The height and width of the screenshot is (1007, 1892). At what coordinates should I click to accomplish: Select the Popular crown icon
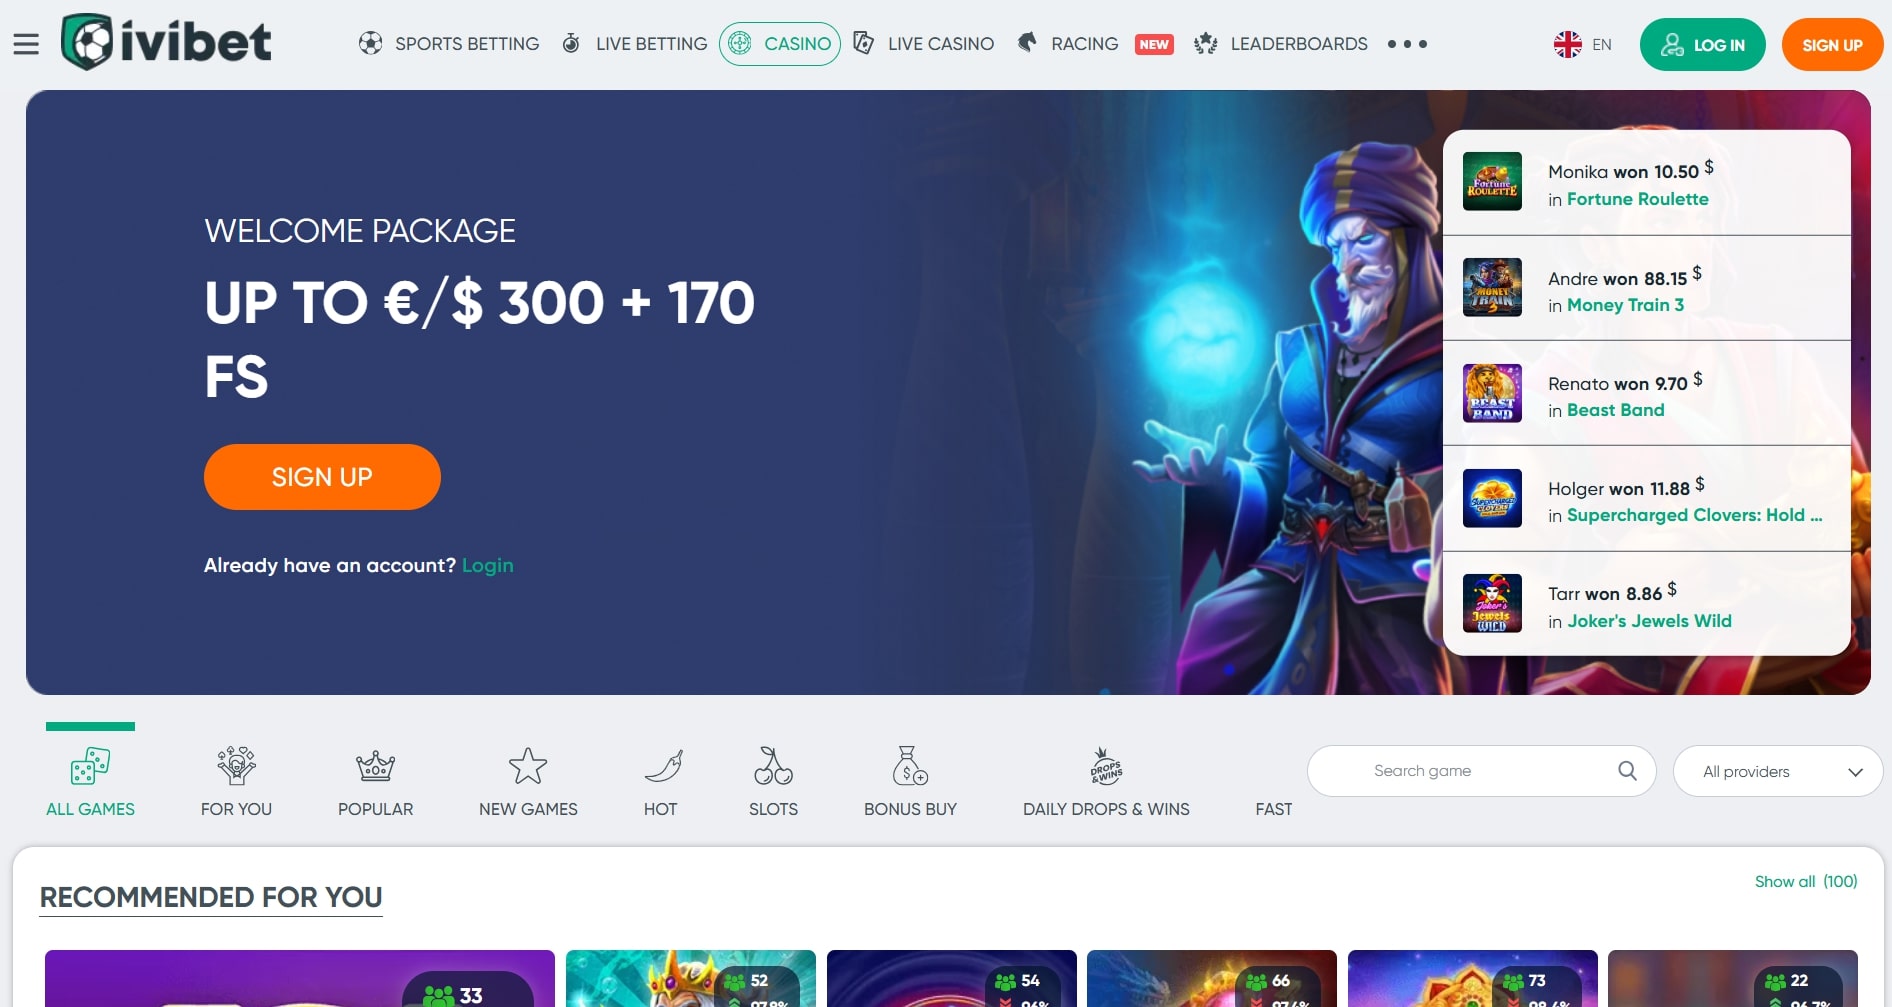tap(375, 766)
